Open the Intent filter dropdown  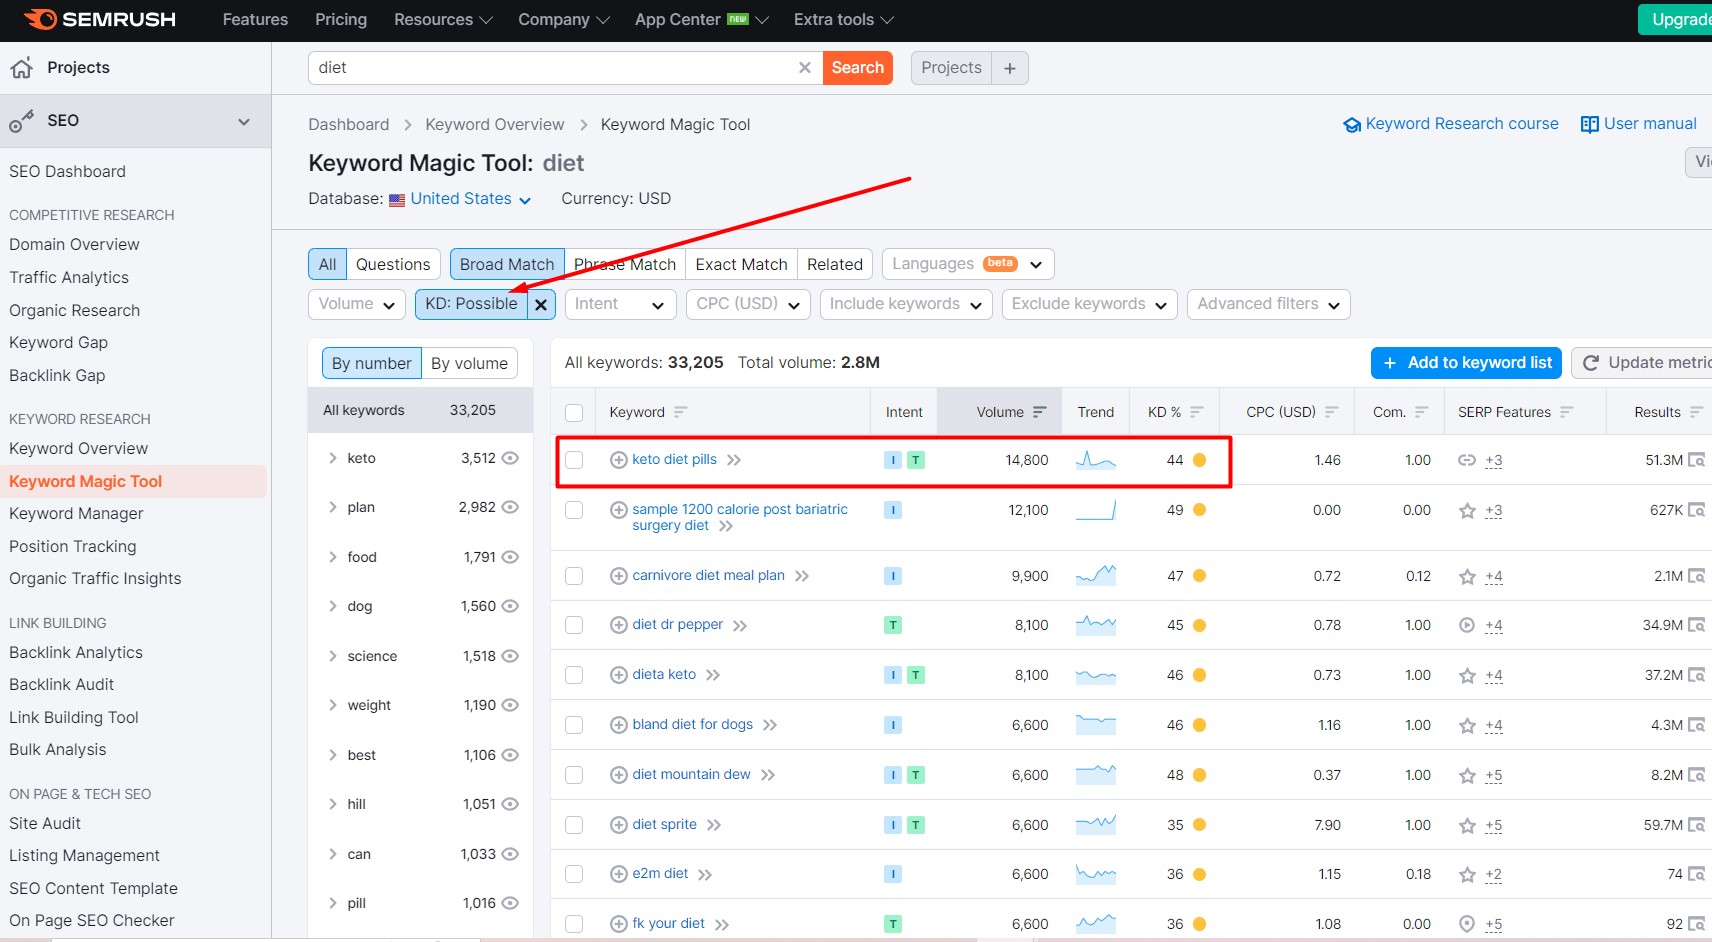[620, 304]
